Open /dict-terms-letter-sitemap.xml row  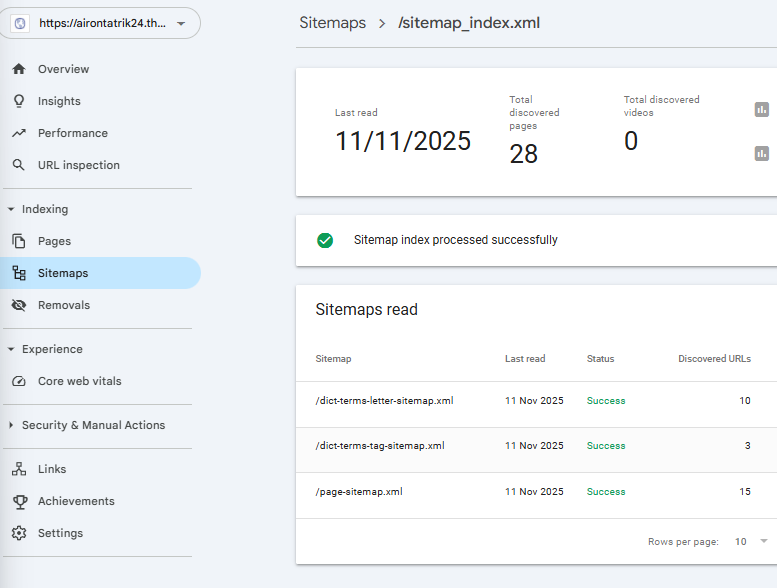(384, 401)
